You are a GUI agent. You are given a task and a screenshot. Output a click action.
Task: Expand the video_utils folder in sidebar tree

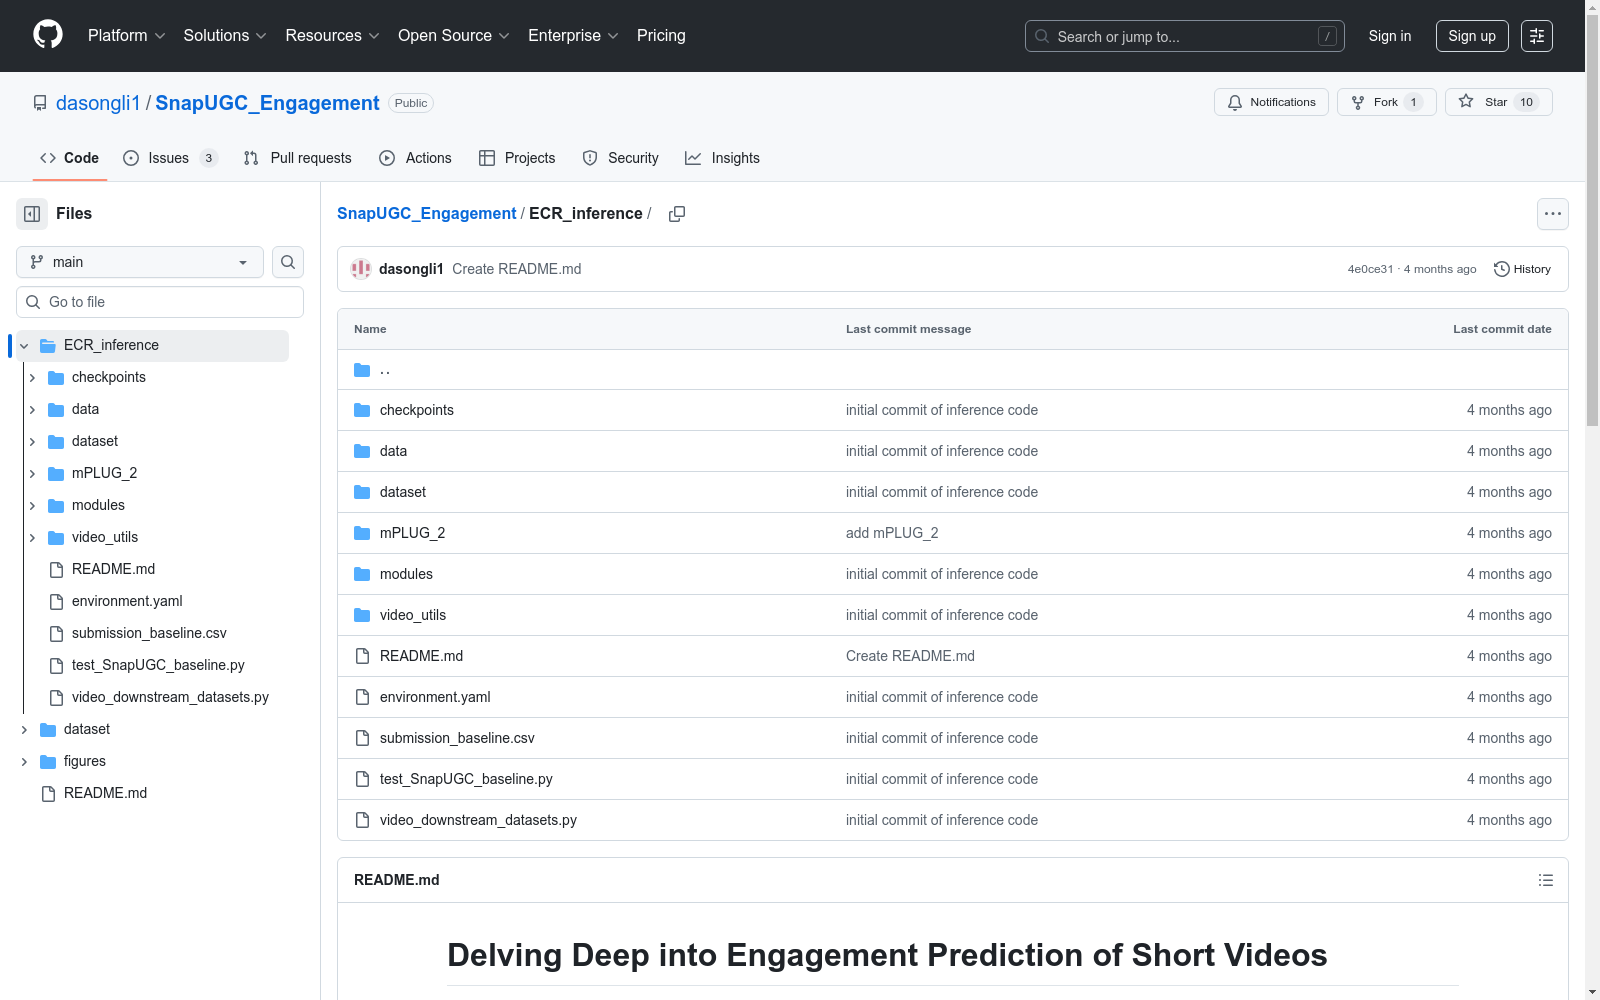click(x=32, y=538)
